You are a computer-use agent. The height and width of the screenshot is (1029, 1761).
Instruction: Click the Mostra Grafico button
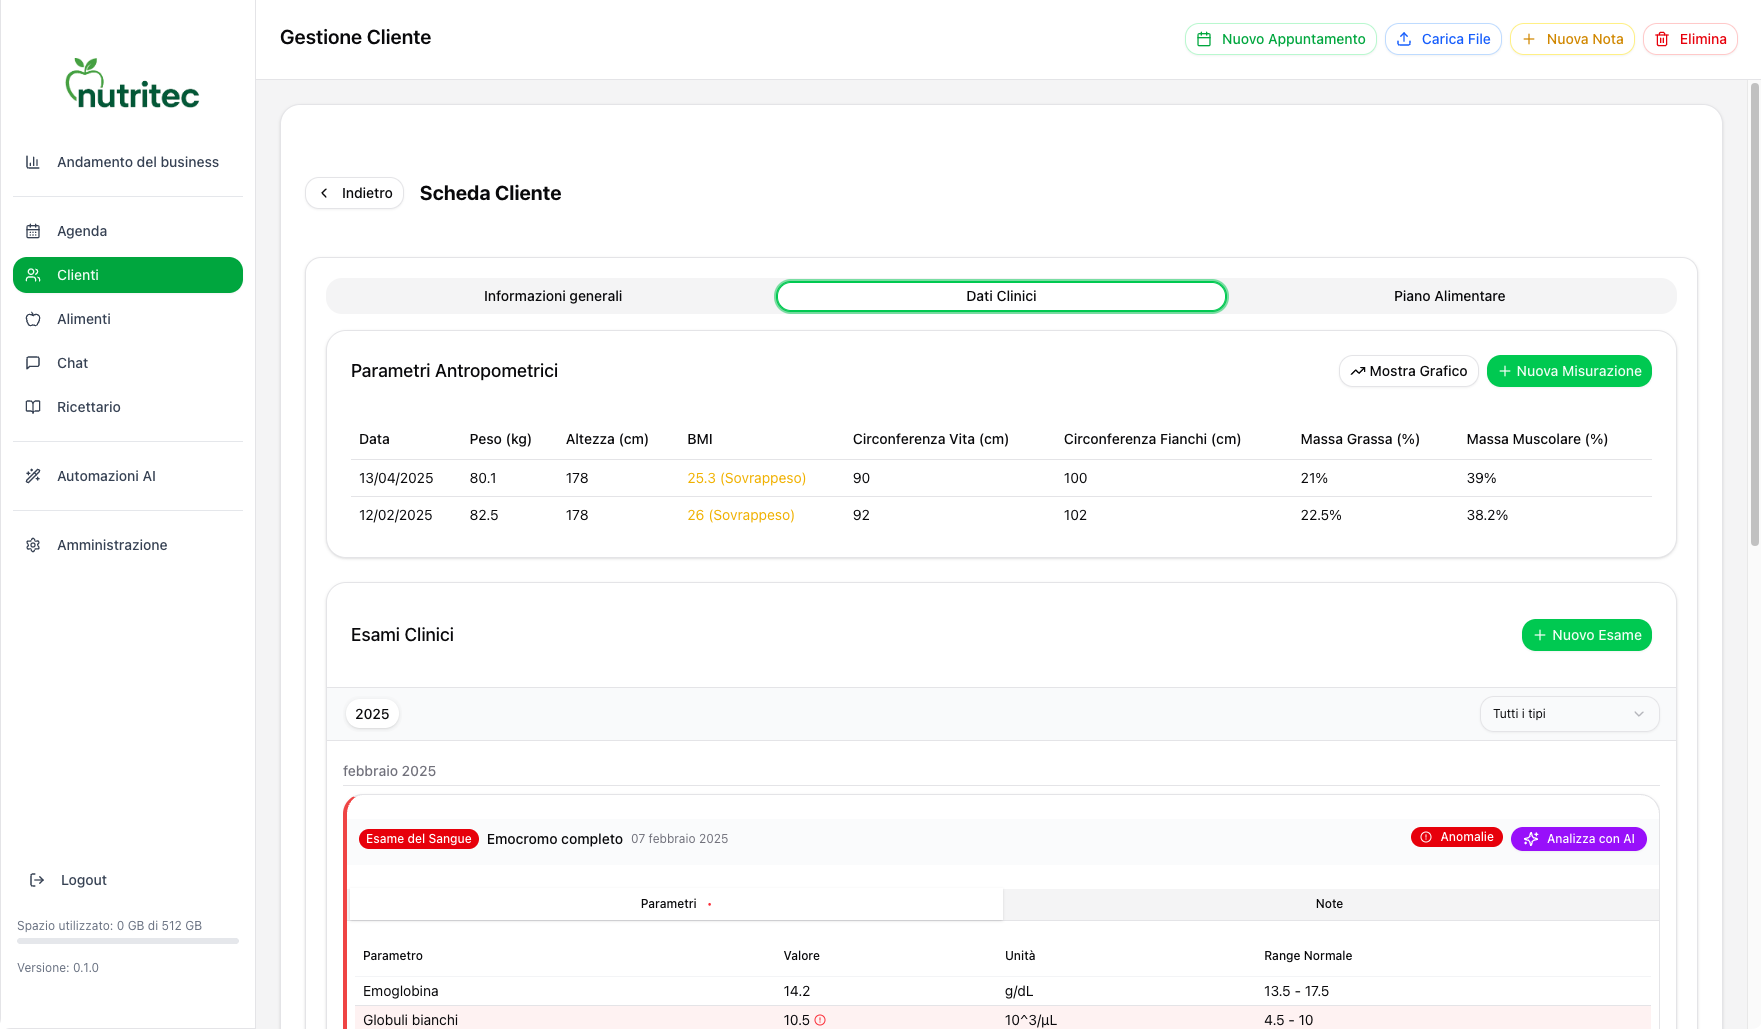1408,371
